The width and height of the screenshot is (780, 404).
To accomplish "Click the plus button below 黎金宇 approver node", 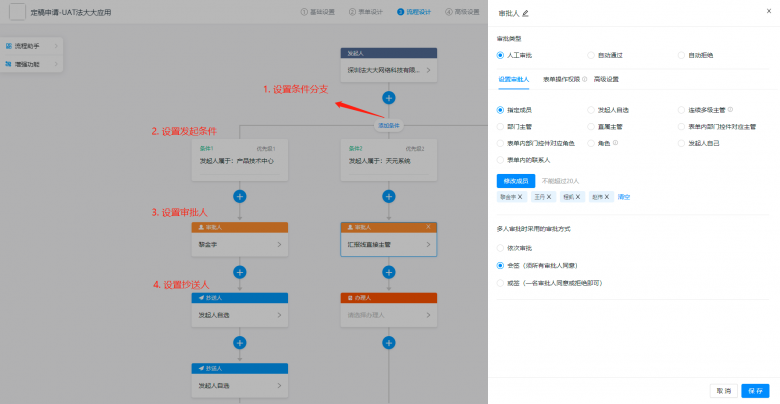I will [x=239, y=271].
